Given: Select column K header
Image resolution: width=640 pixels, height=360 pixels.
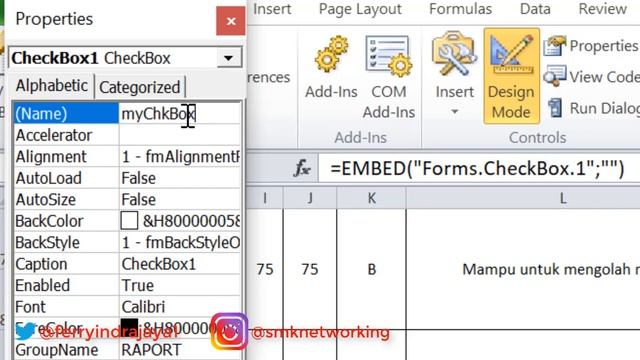Looking at the screenshot, I should pyautogui.click(x=371, y=198).
